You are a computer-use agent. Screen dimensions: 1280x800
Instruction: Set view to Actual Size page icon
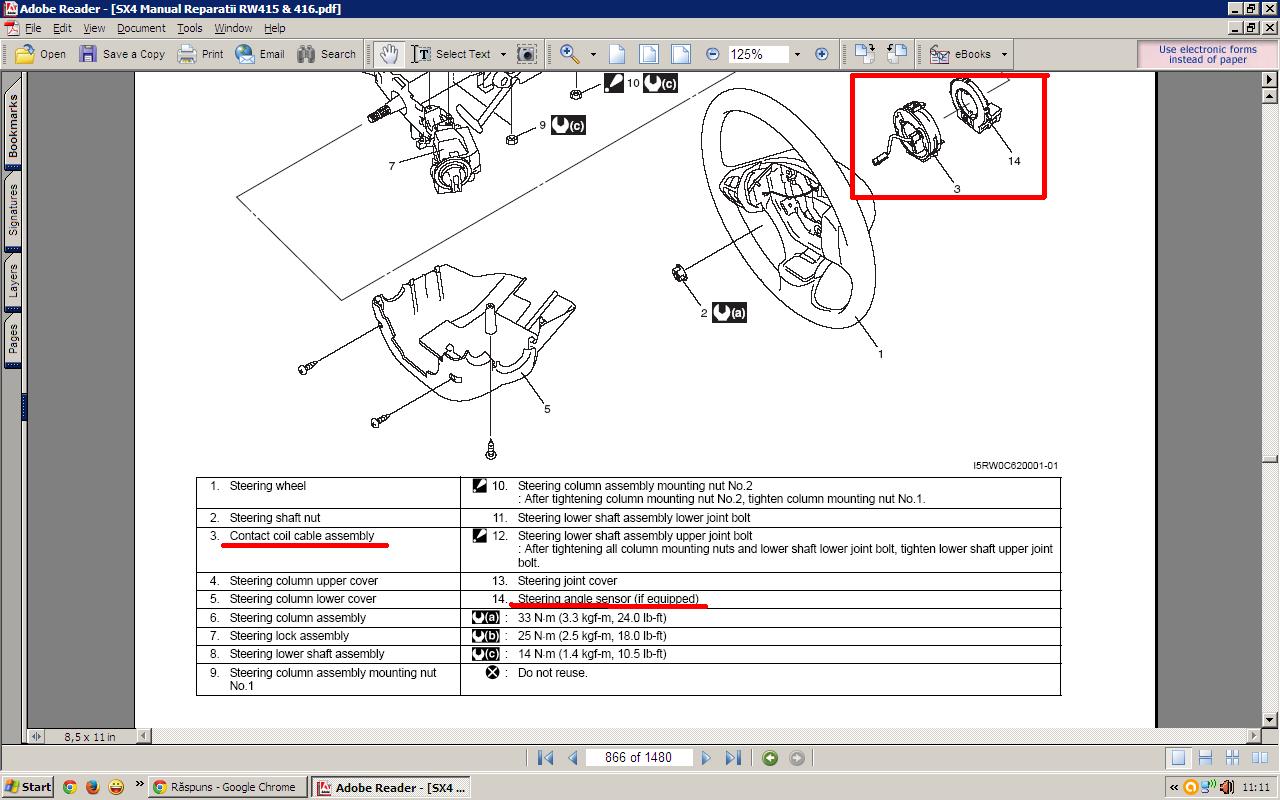coord(617,54)
